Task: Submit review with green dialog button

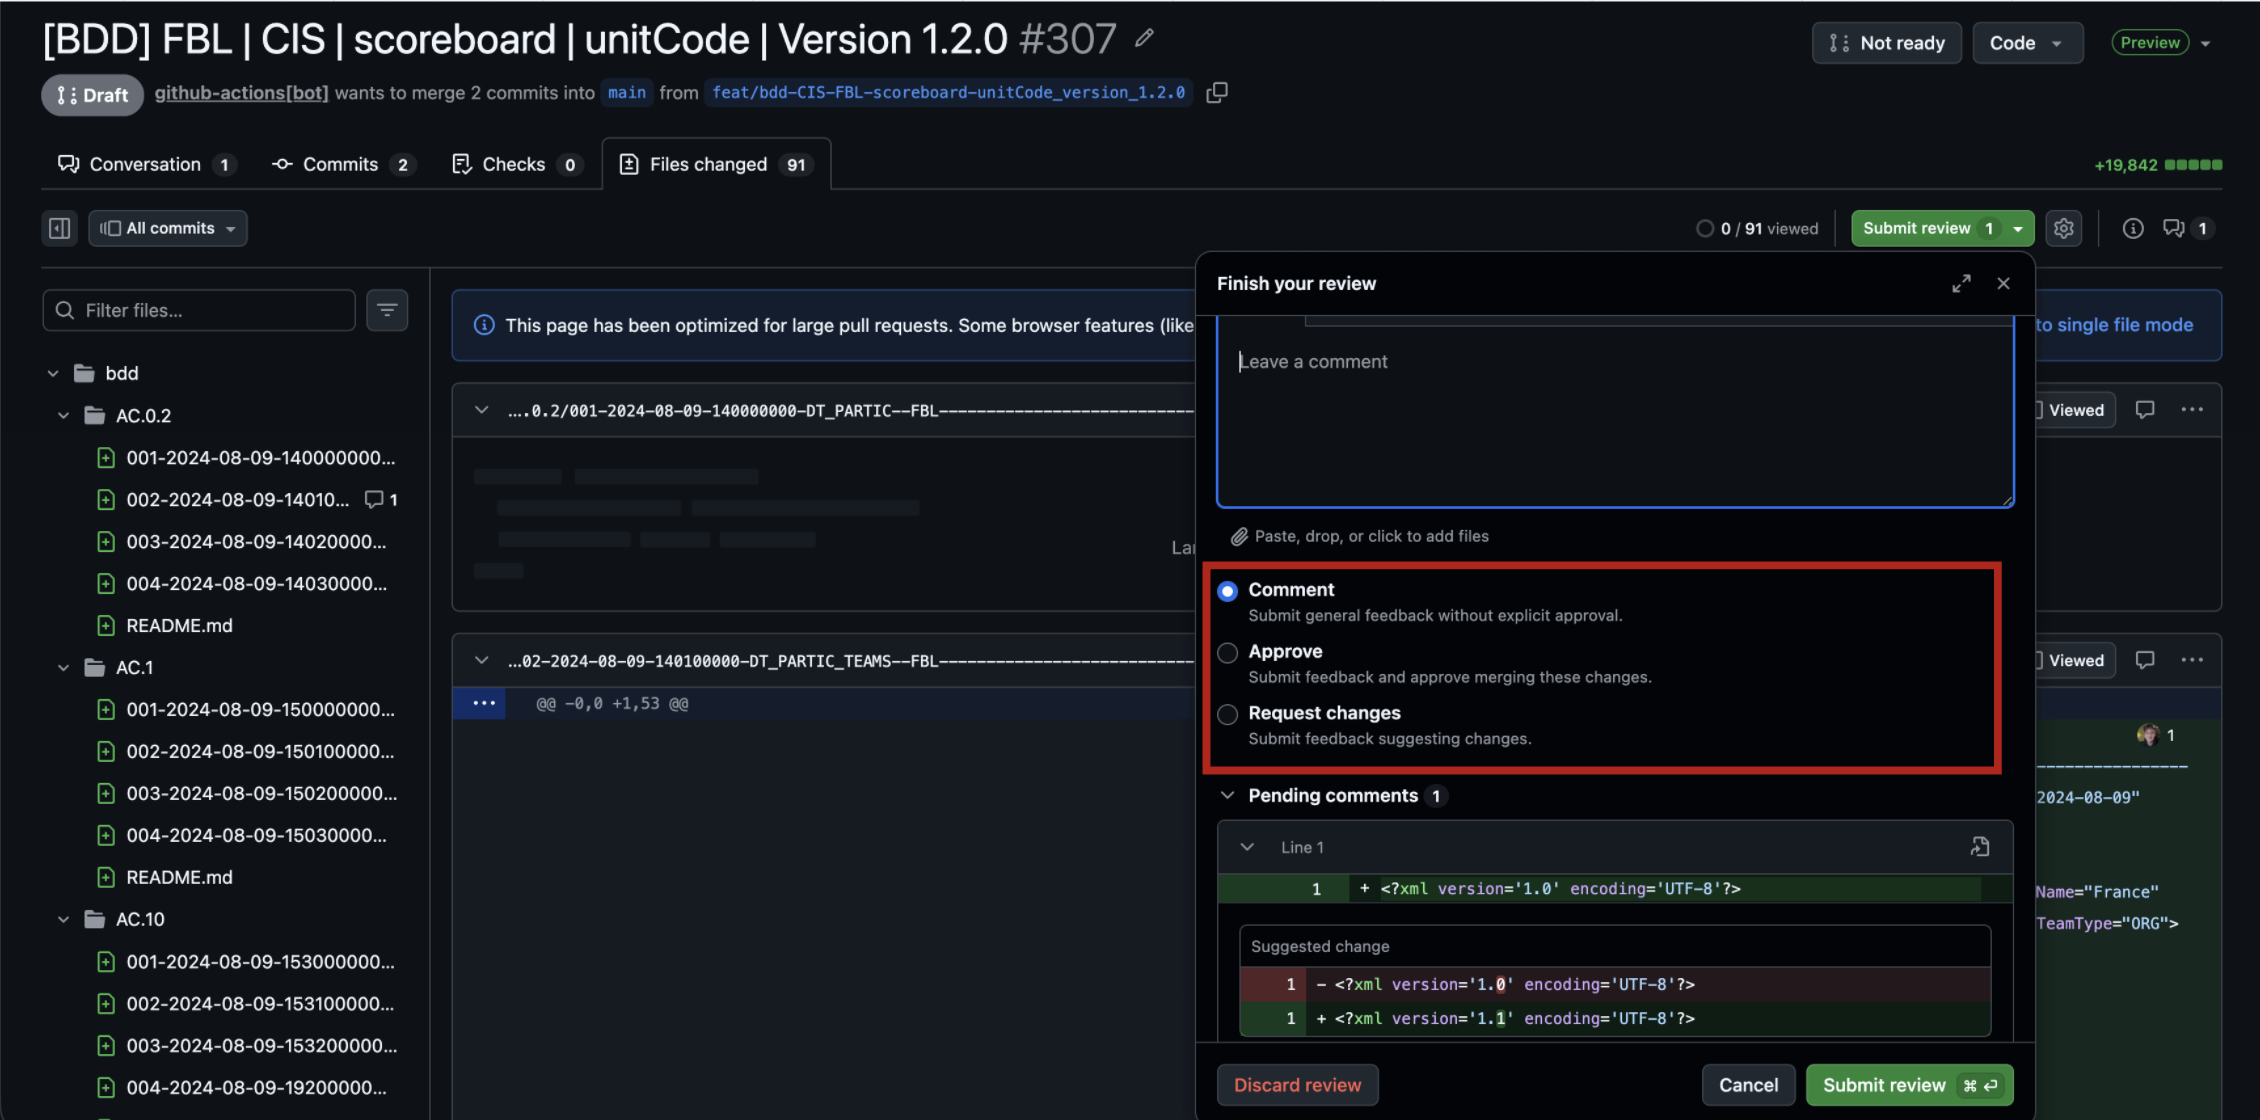Action: click(x=1909, y=1085)
